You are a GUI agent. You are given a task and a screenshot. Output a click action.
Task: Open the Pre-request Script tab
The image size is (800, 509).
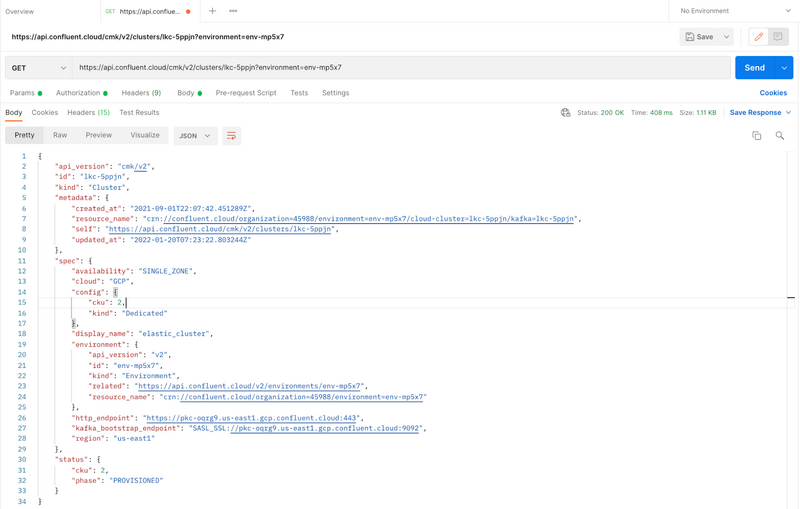[x=246, y=93]
